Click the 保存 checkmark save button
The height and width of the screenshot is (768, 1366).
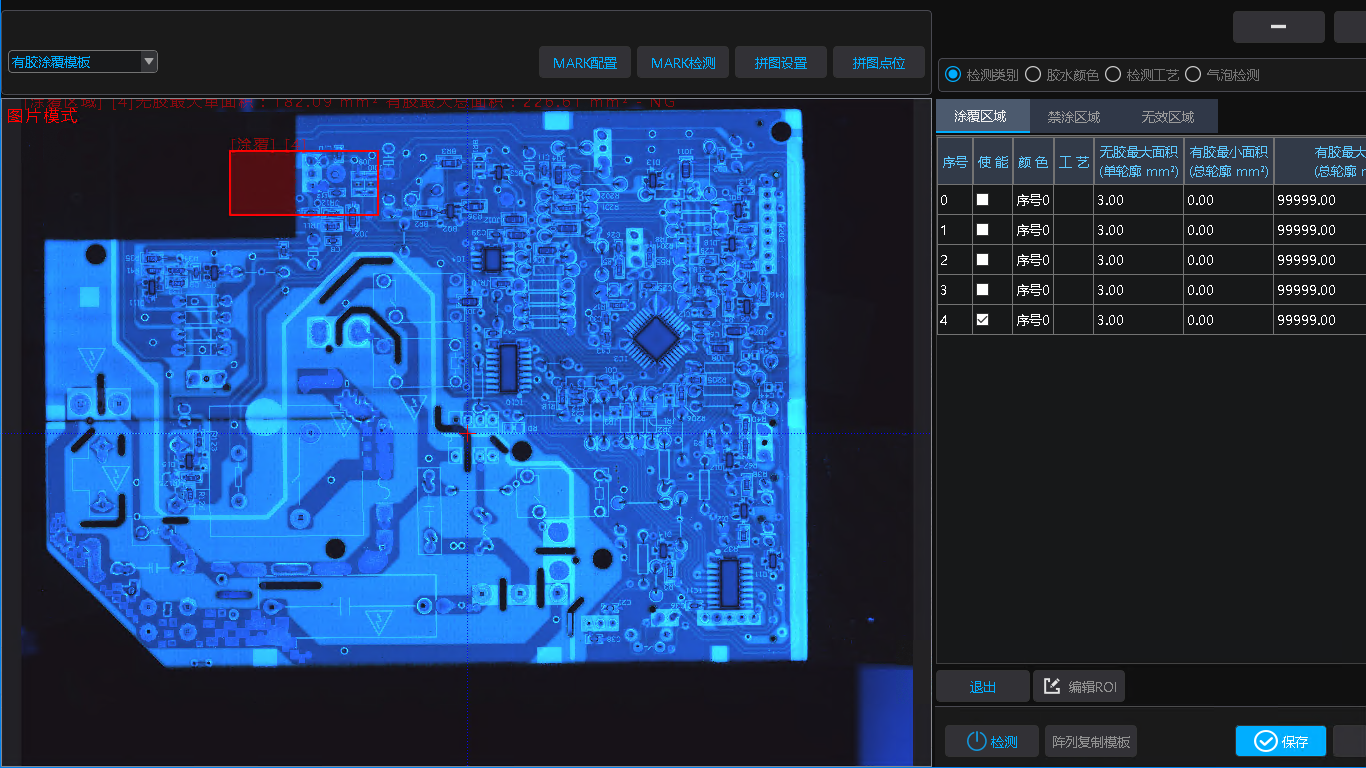pos(1280,741)
